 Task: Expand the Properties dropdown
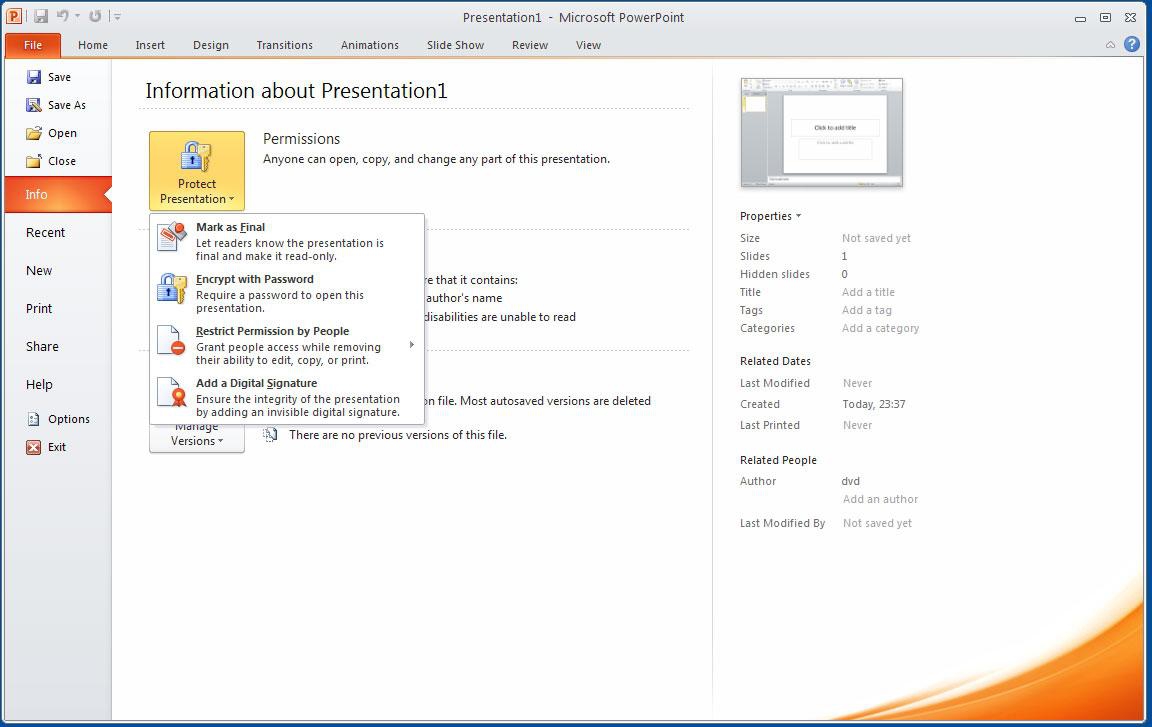(770, 216)
